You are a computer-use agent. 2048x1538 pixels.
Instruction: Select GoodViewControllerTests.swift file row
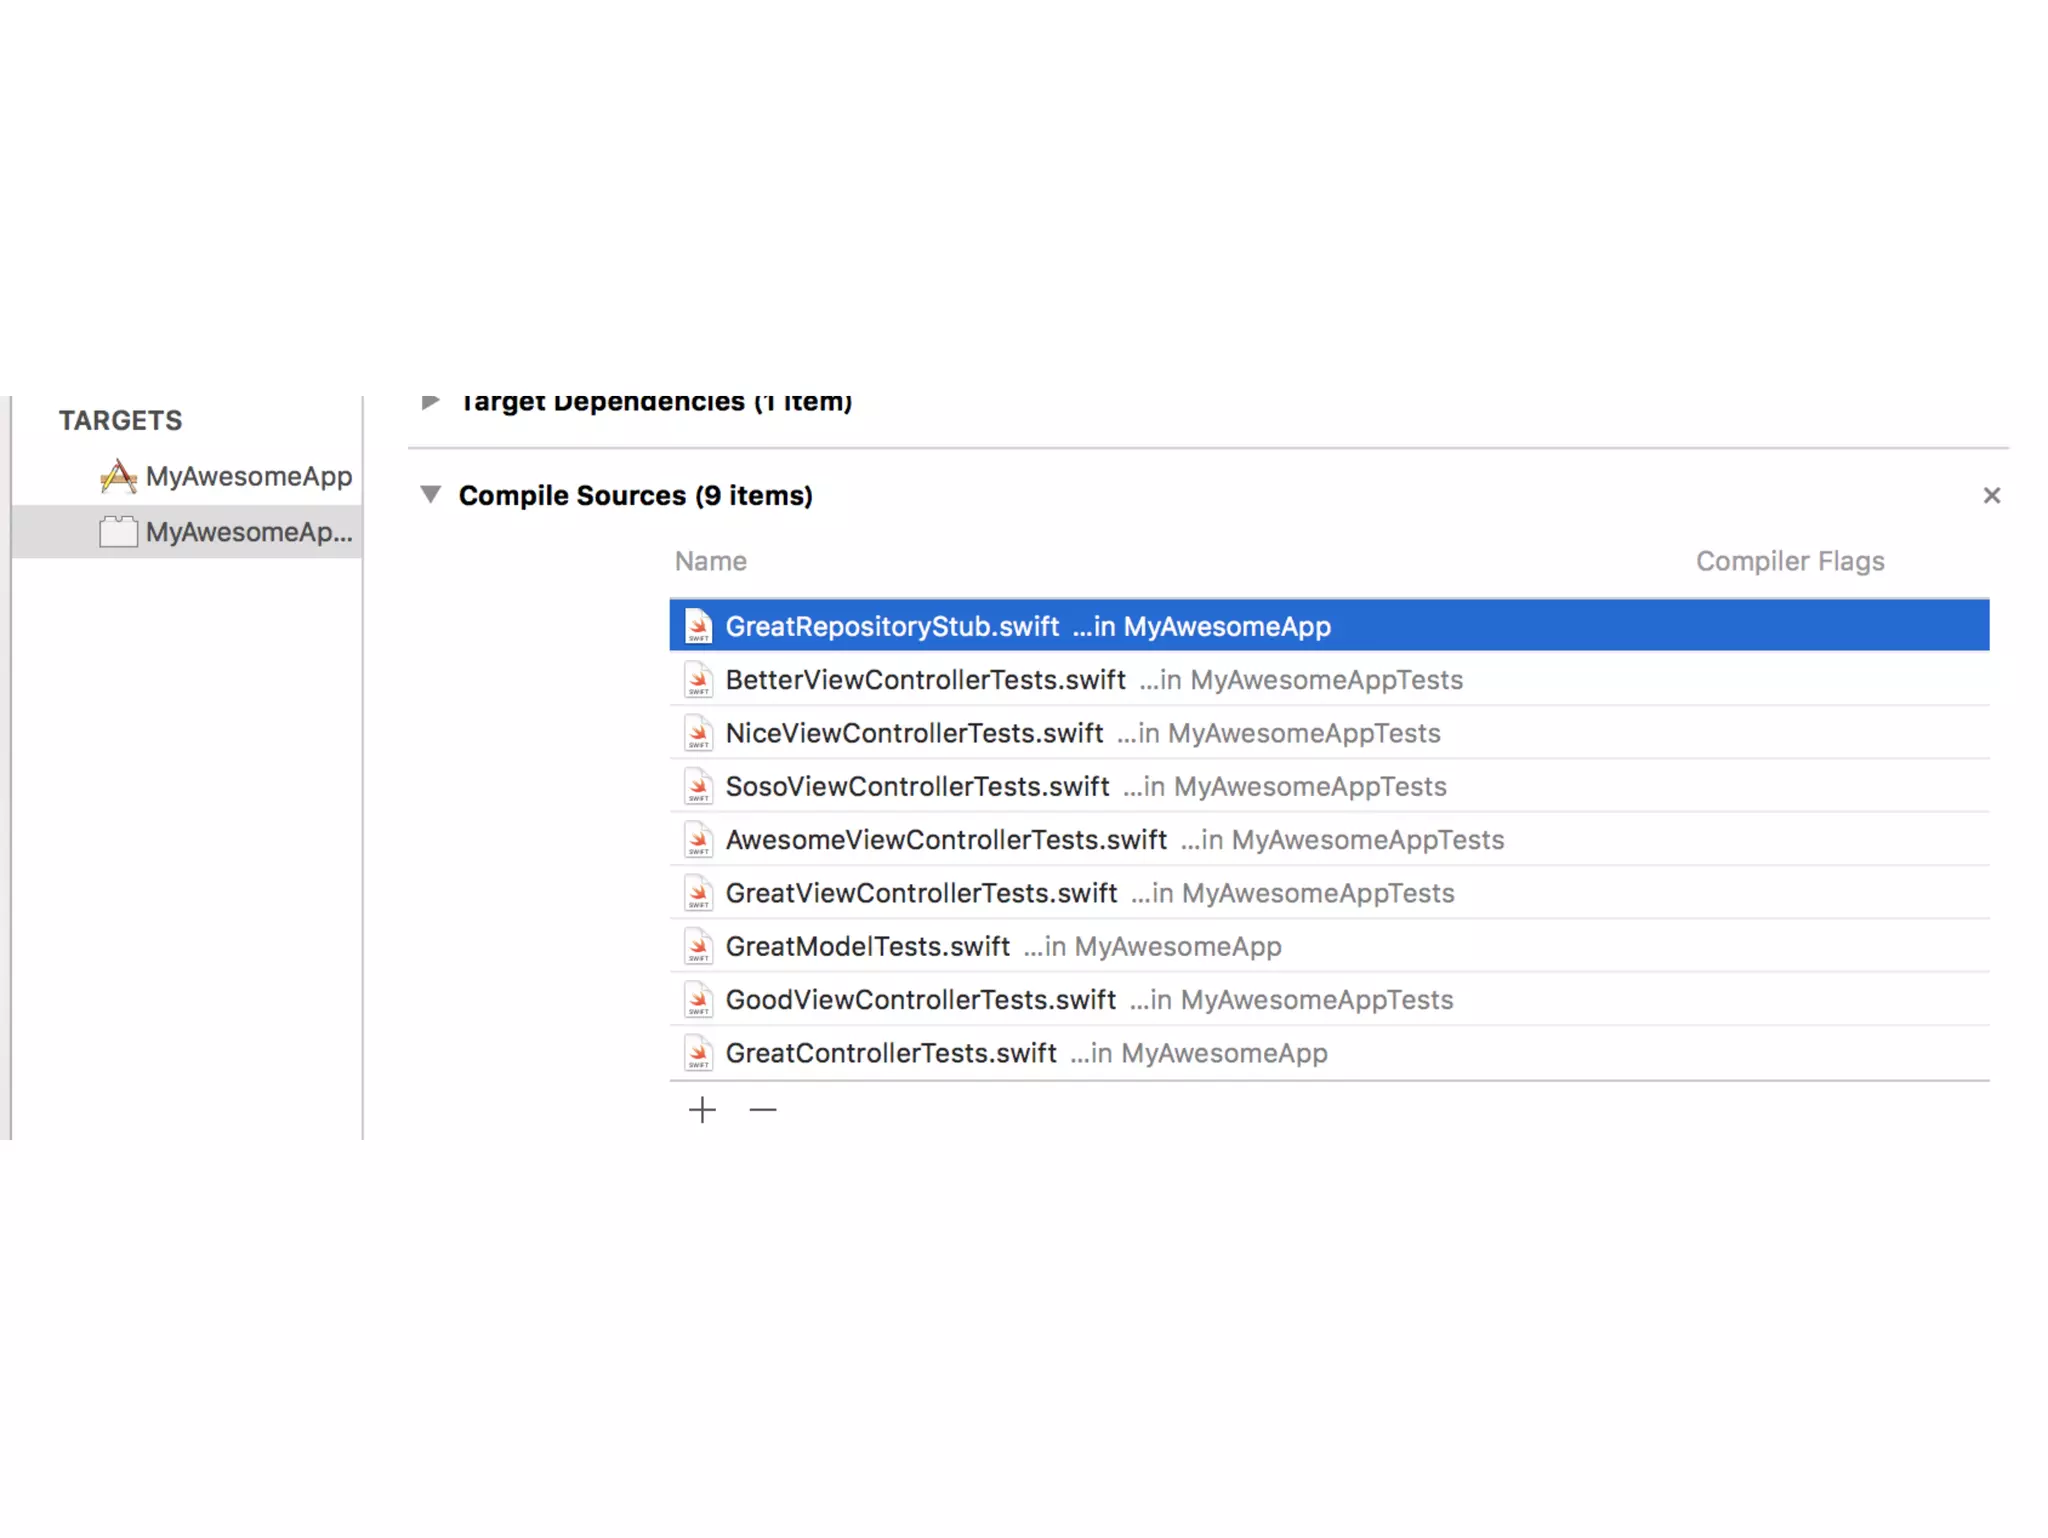(920, 1000)
